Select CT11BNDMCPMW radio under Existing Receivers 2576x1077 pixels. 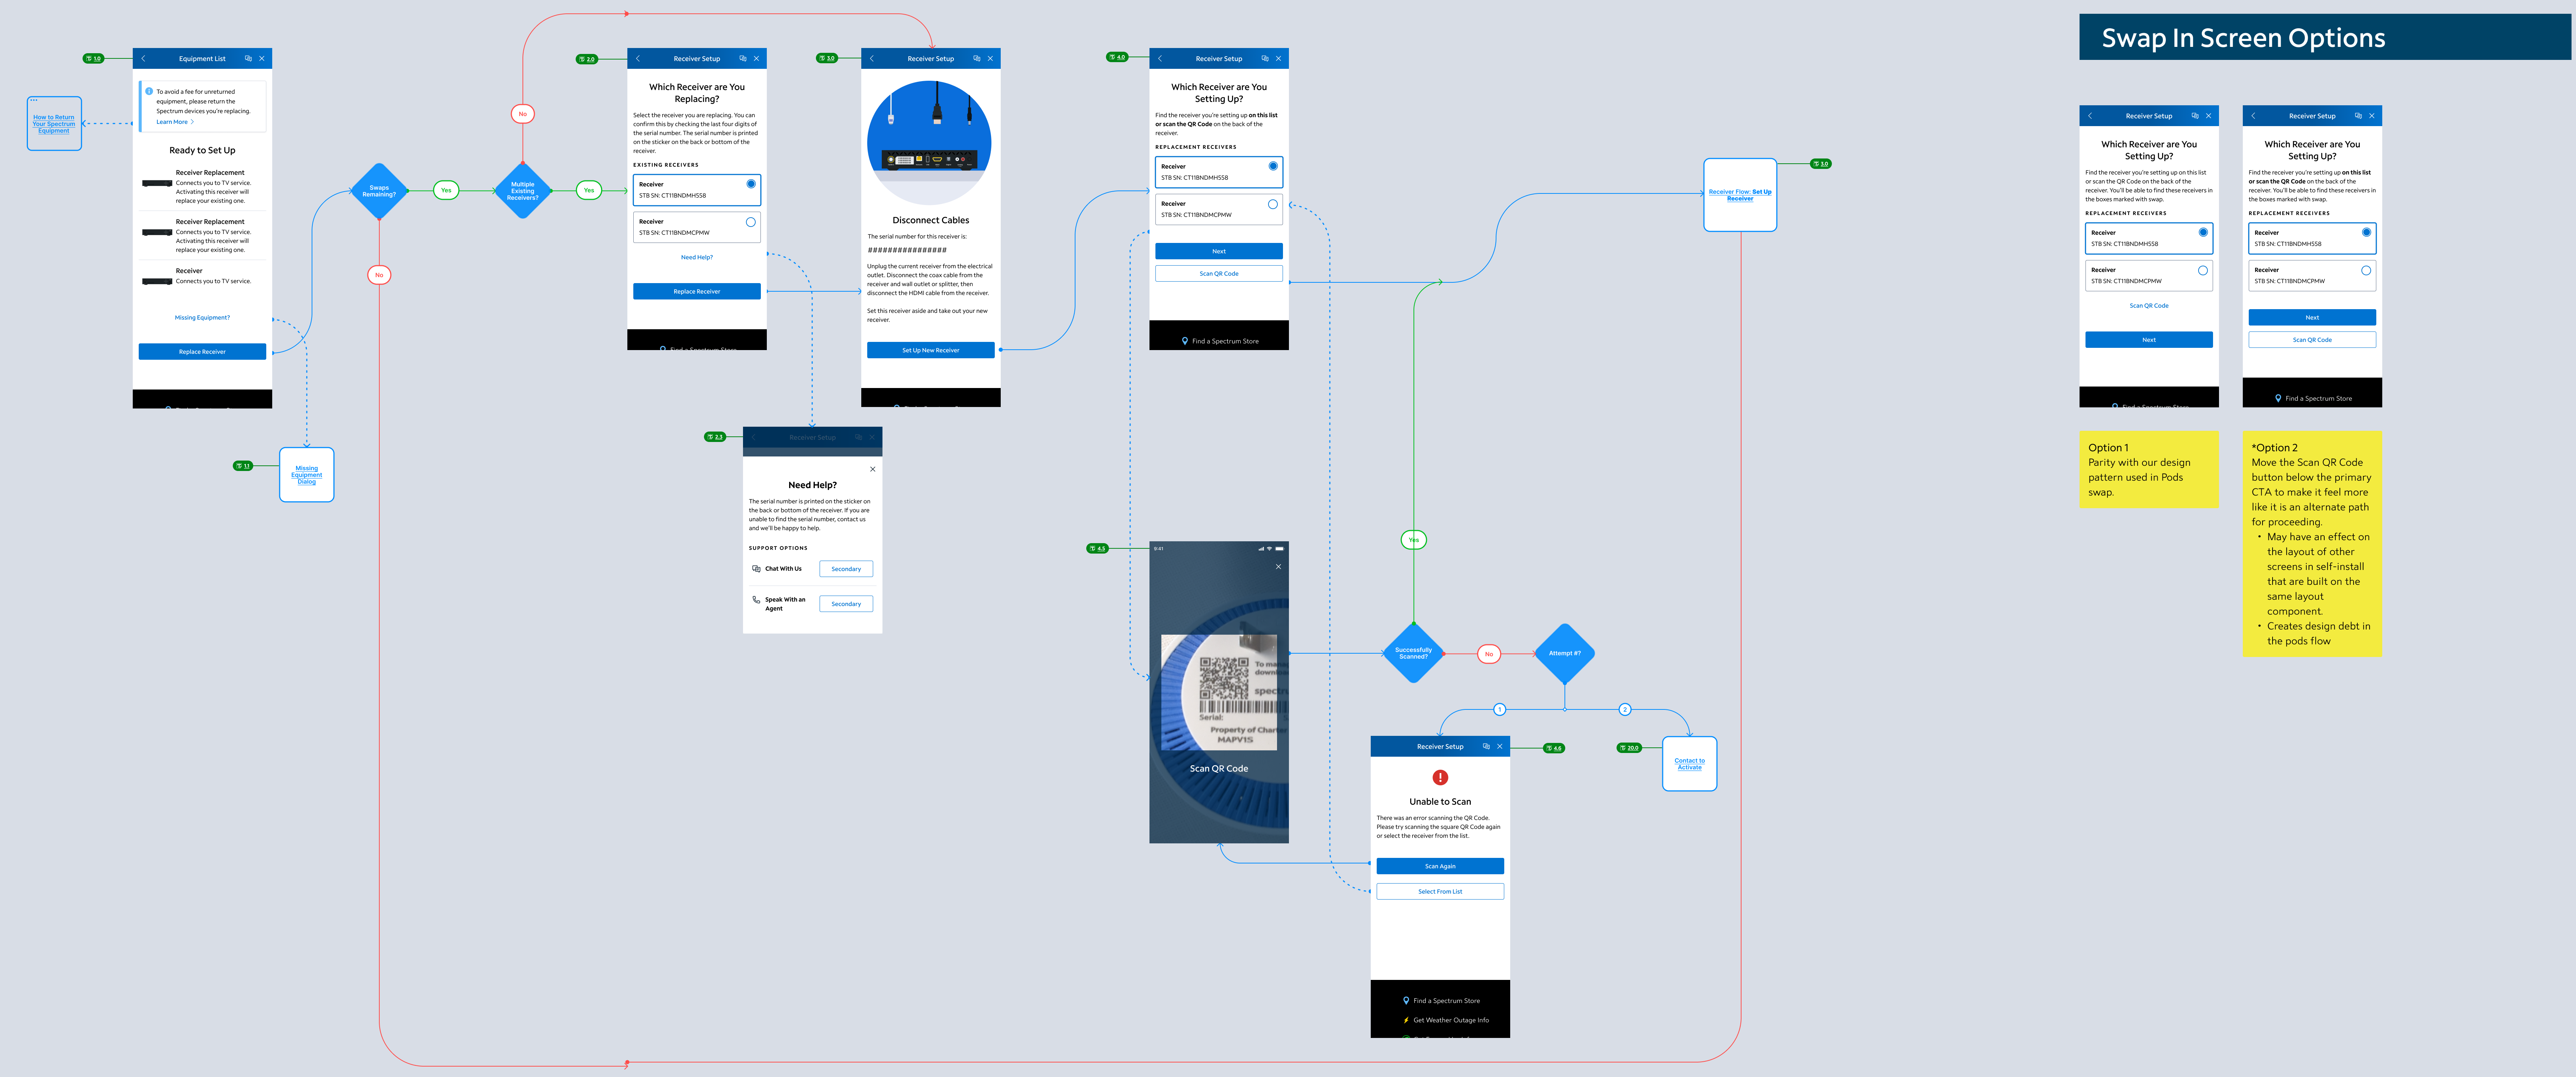tap(750, 222)
